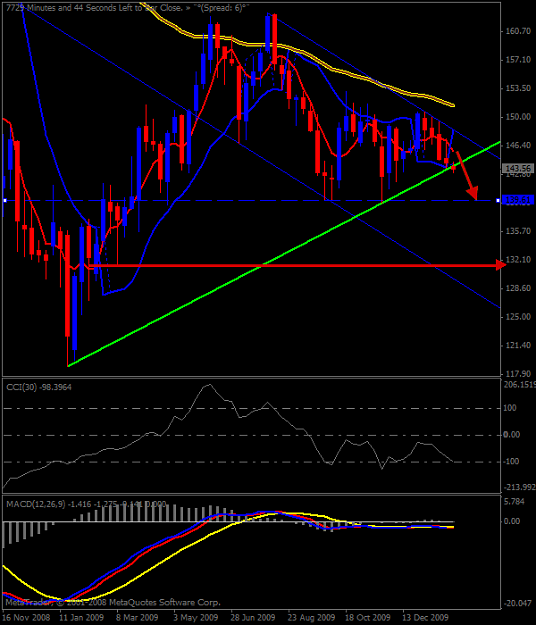Click the bar close countdown text
This screenshot has height=625, width=536.
point(128,8)
